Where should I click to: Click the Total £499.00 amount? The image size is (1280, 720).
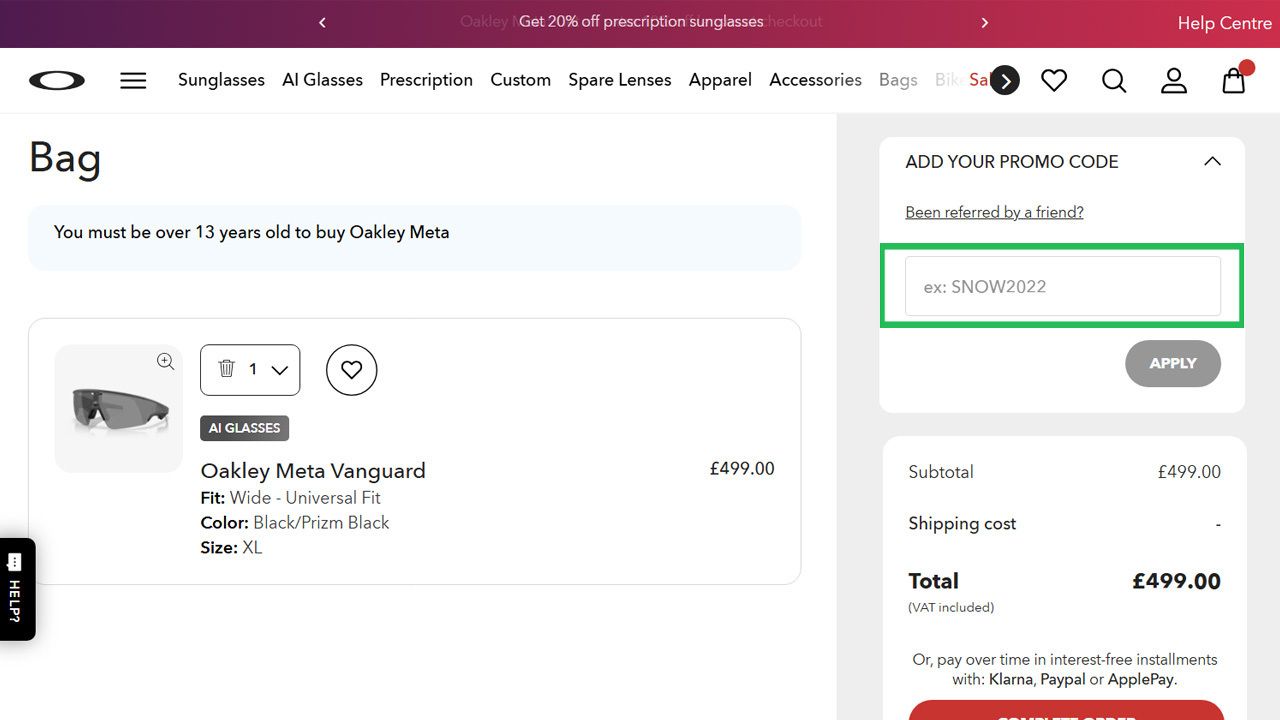tap(1176, 581)
